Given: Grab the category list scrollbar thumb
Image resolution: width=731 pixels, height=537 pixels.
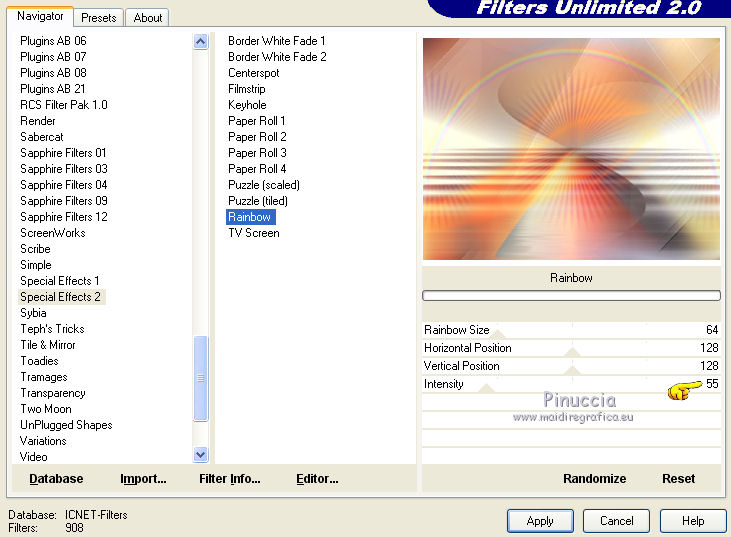Looking at the screenshot, I should [x=200, y=378].
